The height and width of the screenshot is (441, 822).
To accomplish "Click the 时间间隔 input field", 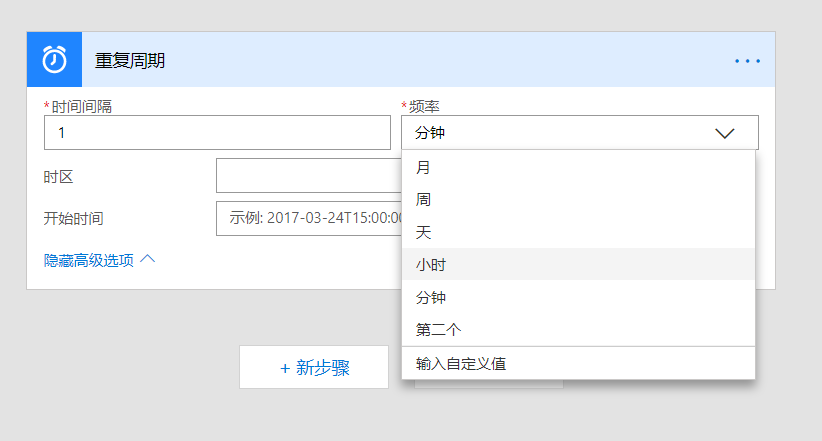I will click(217, 132).
